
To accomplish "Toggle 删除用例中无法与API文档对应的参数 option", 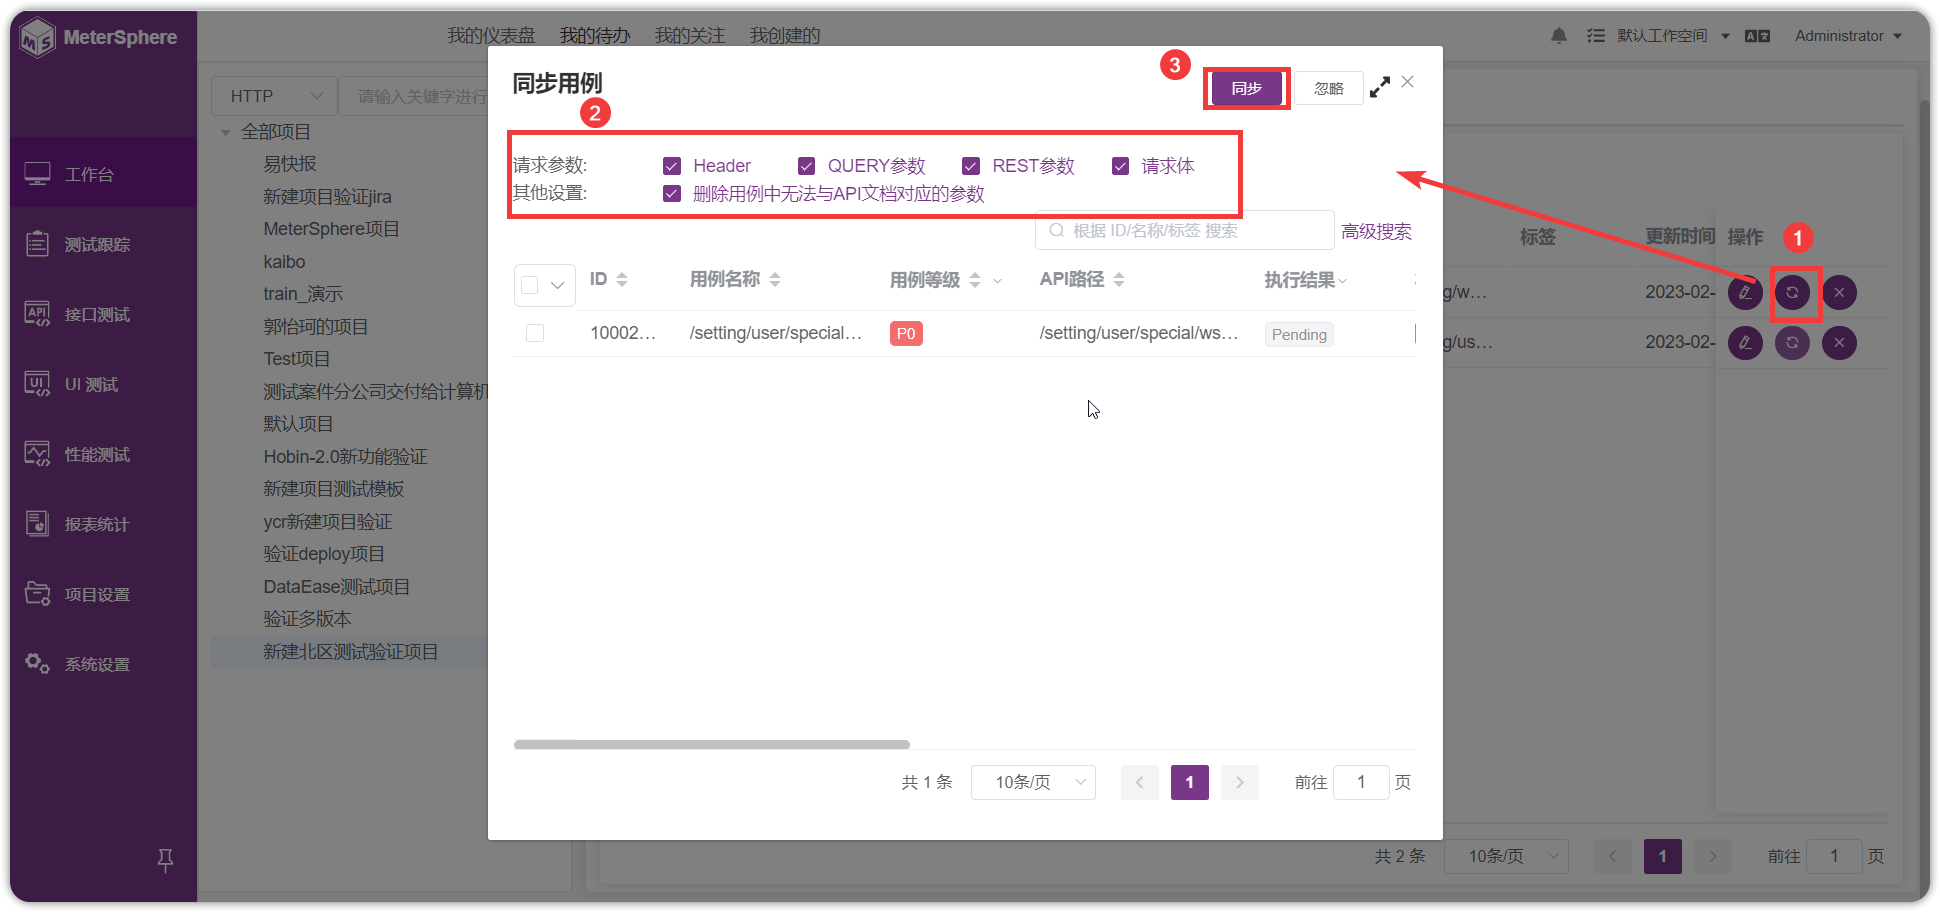I will pos(672,194).
